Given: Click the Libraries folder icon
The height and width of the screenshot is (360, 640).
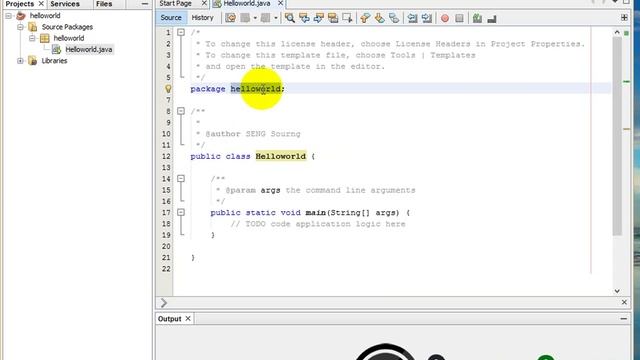Looking at the screenshot, I should coord(33,61).
